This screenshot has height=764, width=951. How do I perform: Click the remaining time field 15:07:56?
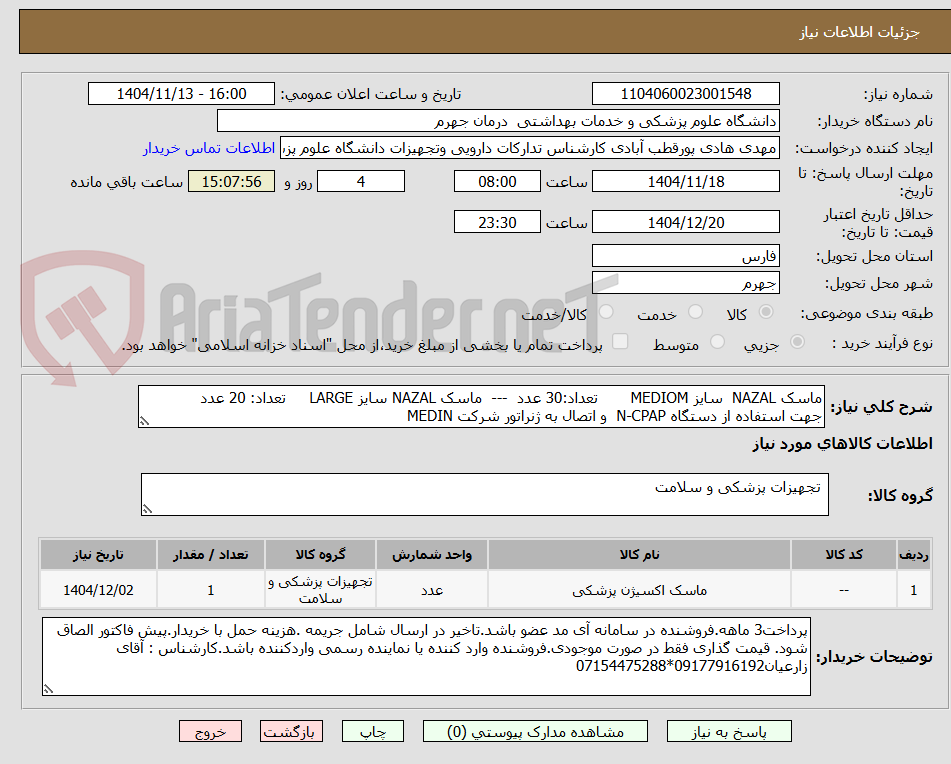231,181
